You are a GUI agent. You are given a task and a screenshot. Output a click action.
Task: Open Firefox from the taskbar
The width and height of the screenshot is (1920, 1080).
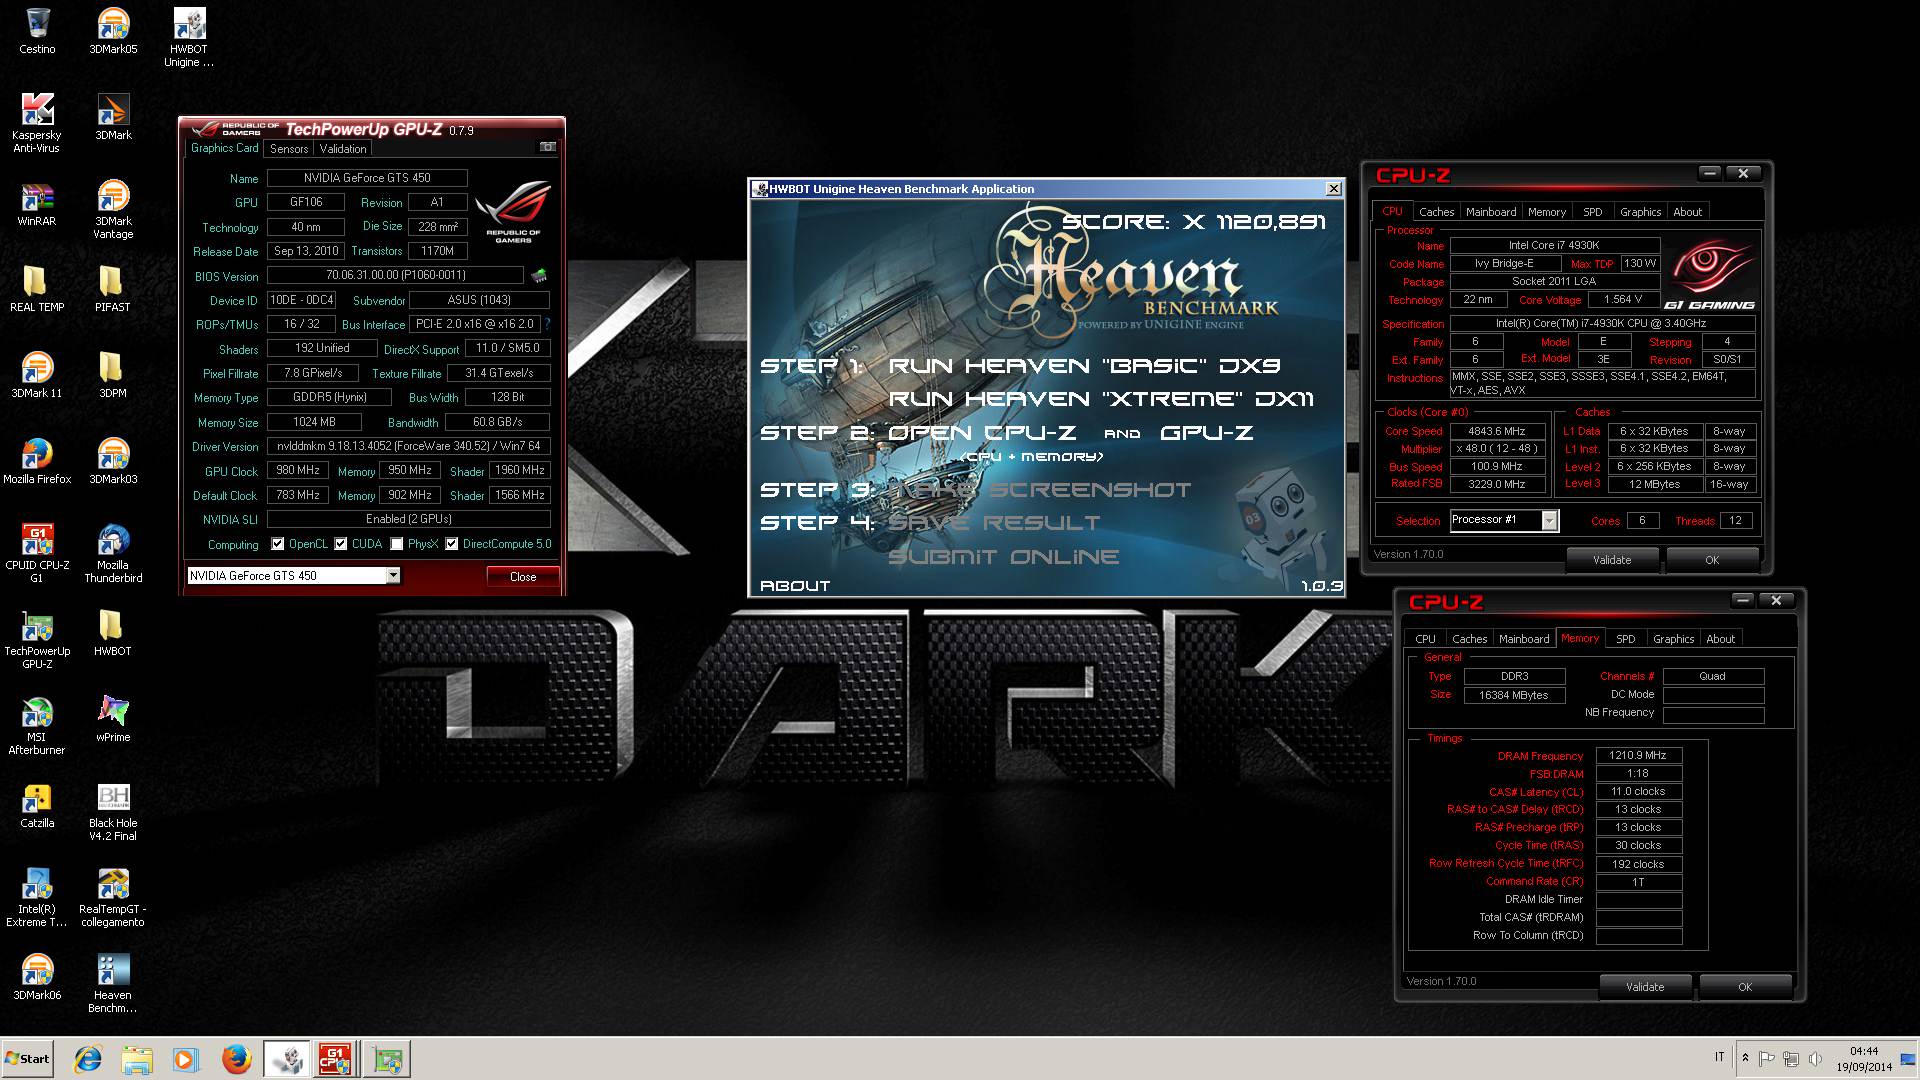coord(236,1059)
